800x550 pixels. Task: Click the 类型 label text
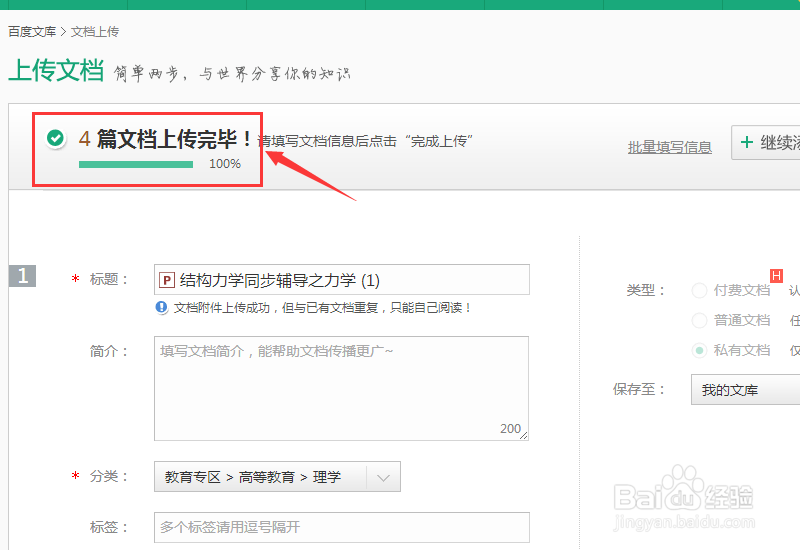pos(646,291)
